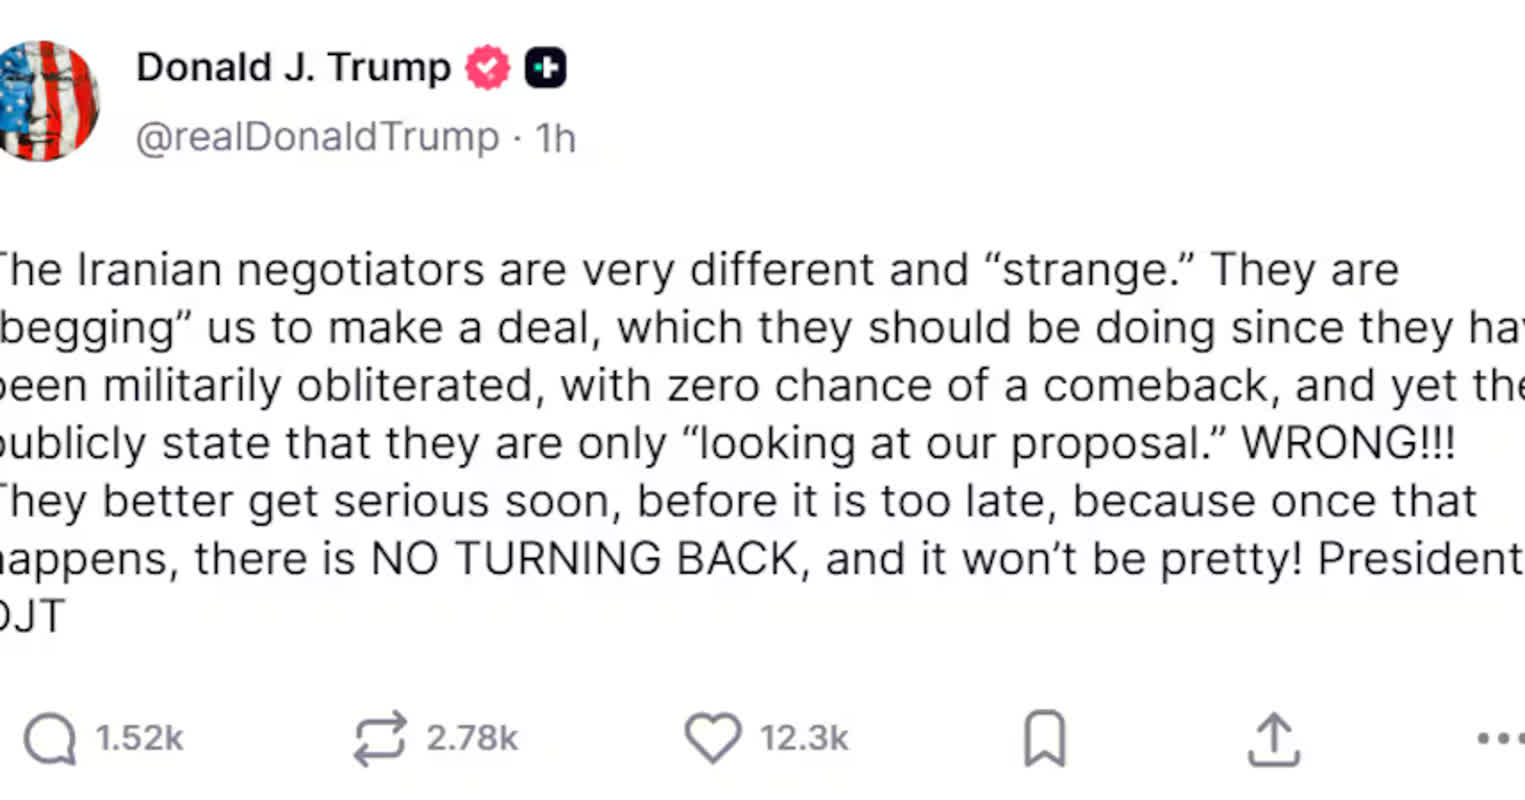Click the share upload icon
This screenshot has height=800, width=1525.
(1274, 739)
